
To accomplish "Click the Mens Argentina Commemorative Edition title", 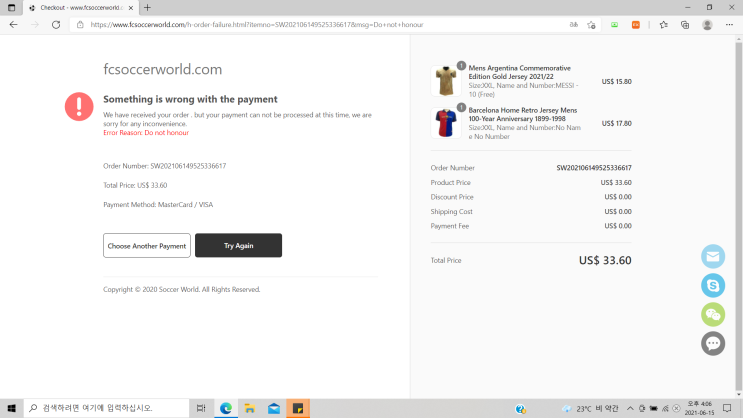I will 519,72.
